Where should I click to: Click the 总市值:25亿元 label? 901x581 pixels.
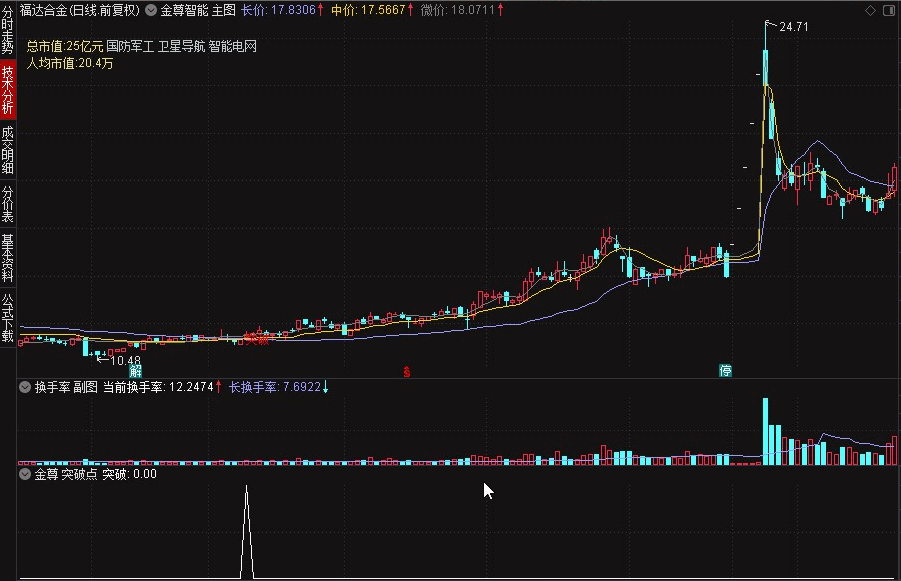point(65,46)
